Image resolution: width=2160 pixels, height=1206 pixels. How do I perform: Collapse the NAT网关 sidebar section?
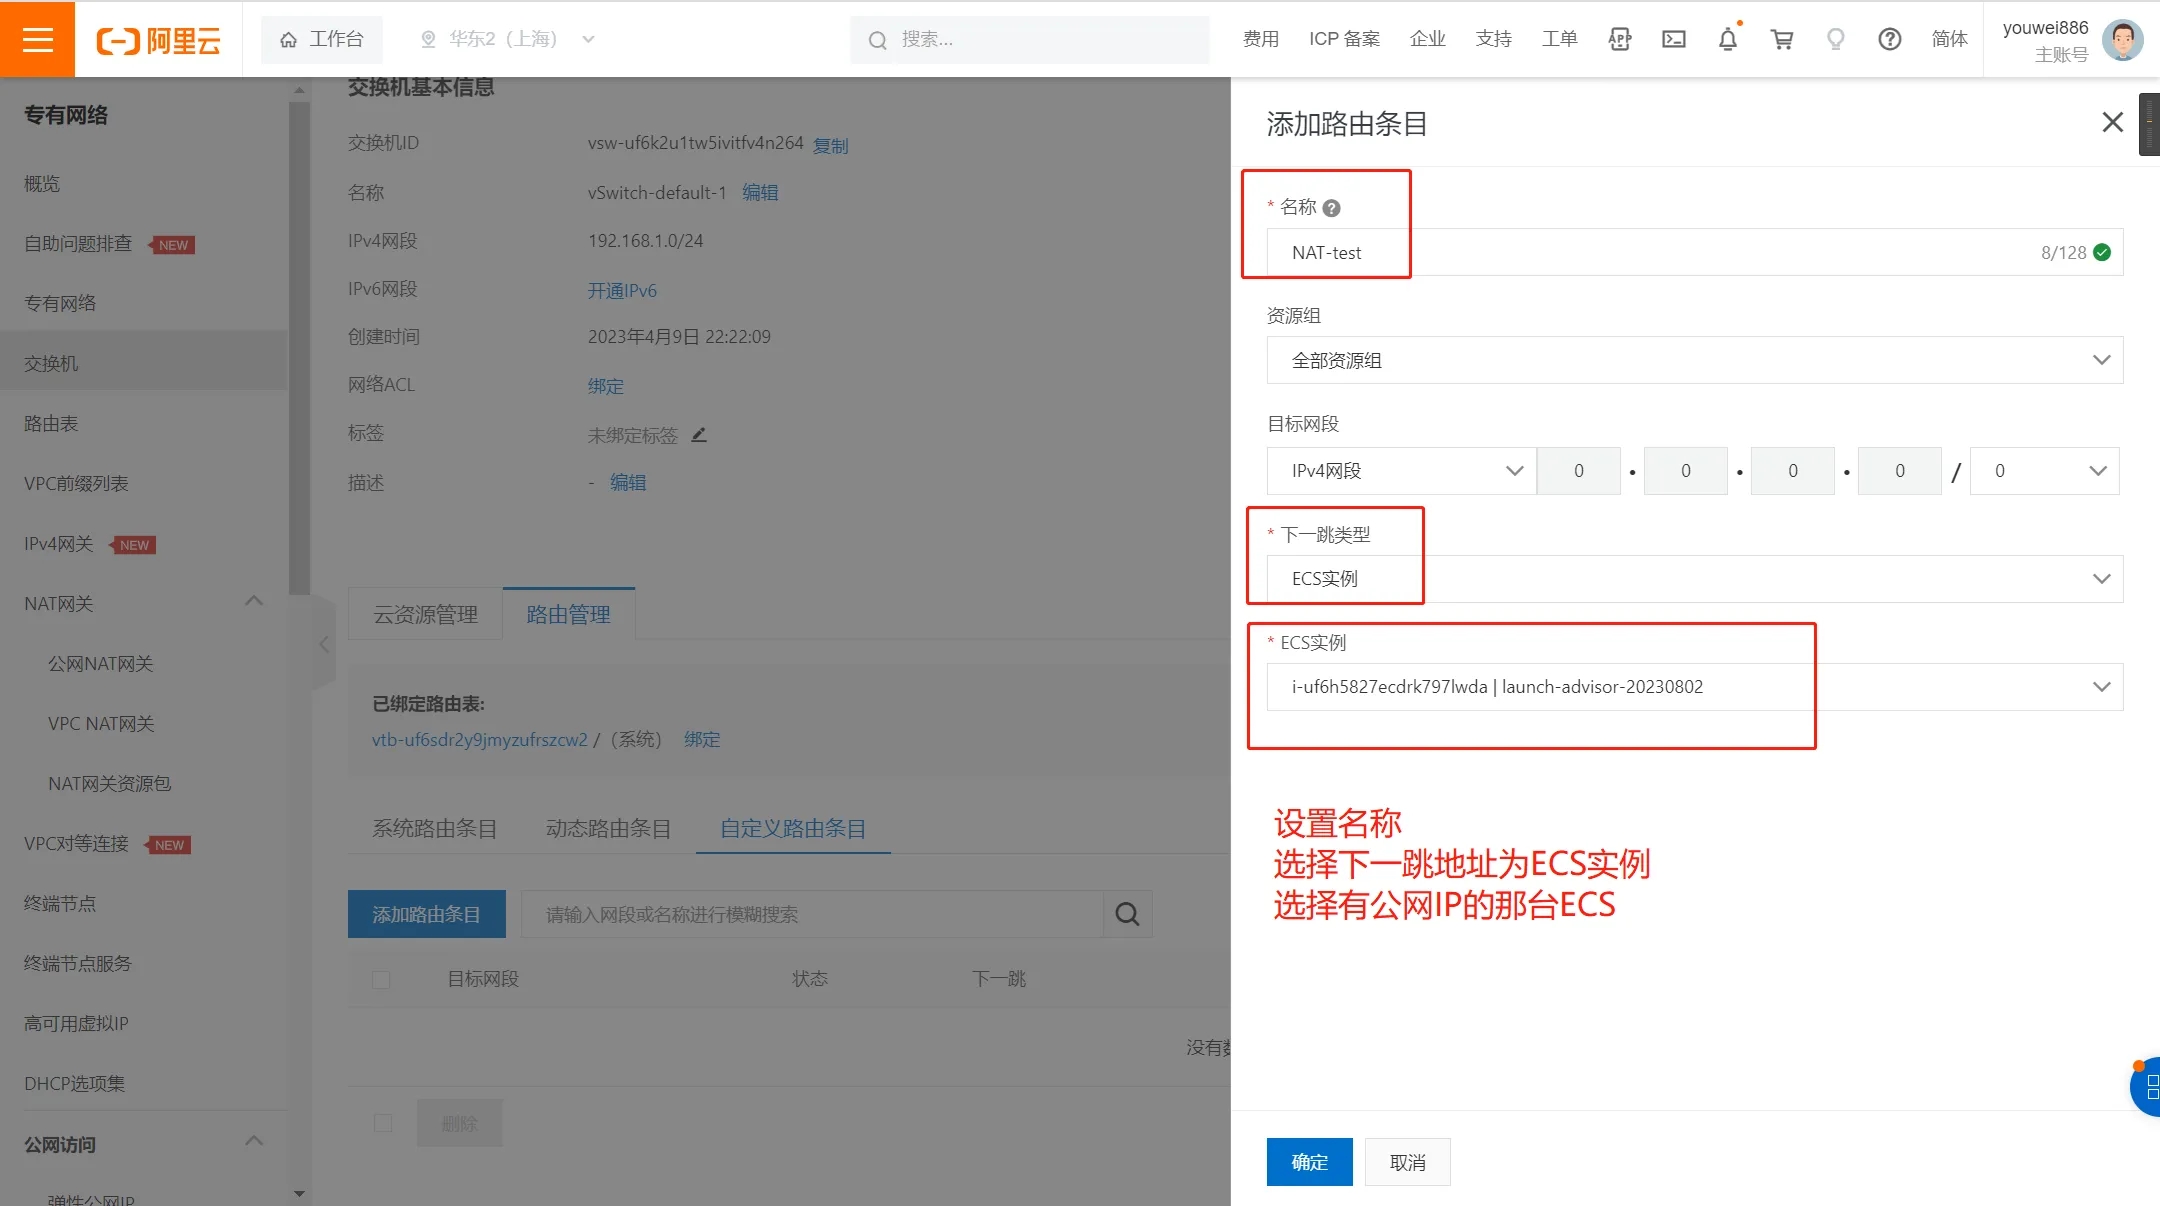tap(254, 602)
